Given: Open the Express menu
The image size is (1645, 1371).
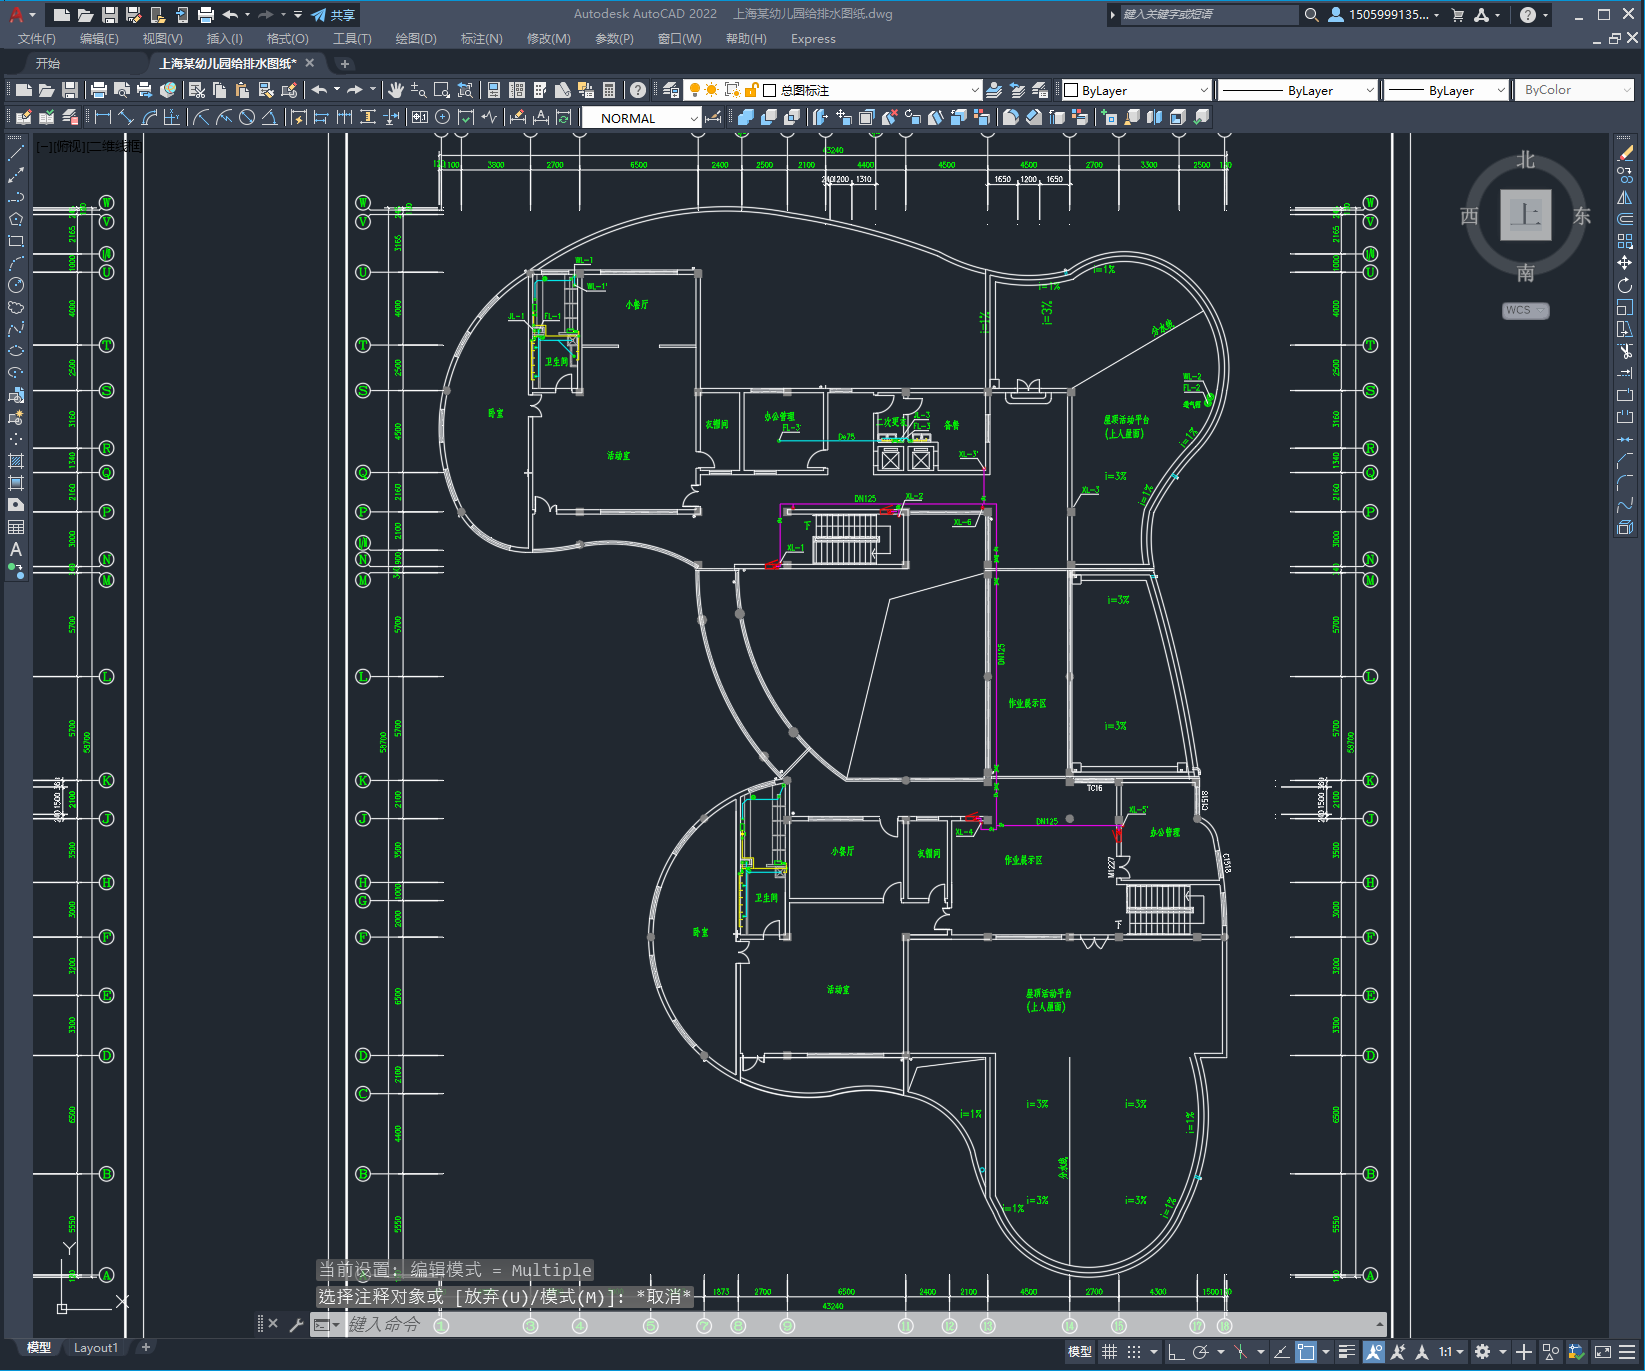Looking at the screenshot, I should point(813,39).
